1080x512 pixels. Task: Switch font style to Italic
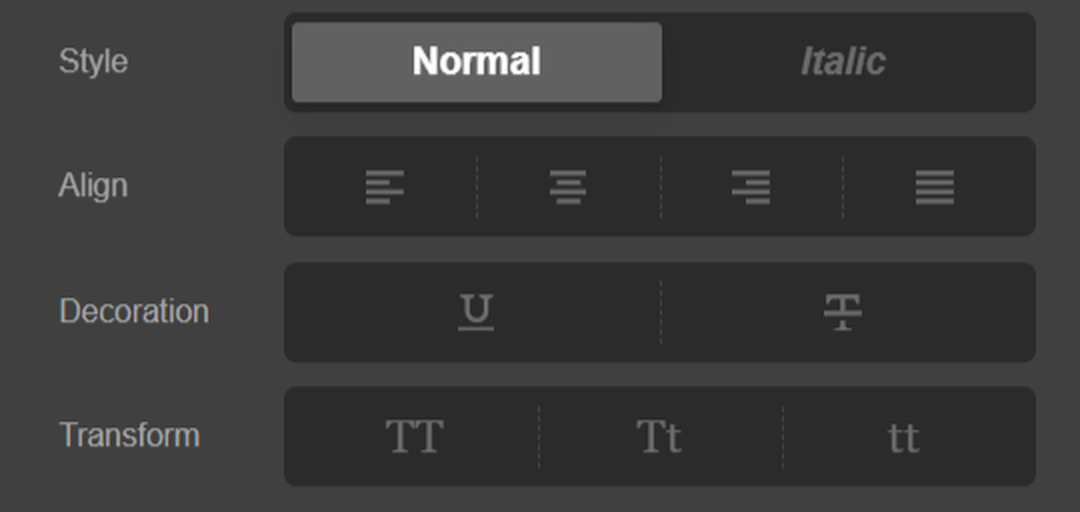(x=843, y=62)
